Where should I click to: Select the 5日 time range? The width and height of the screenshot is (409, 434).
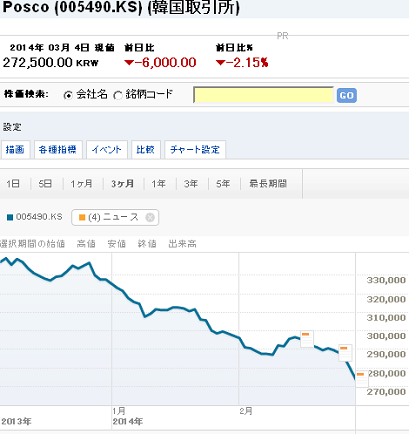pyautogui.click(x=45, y=184)
